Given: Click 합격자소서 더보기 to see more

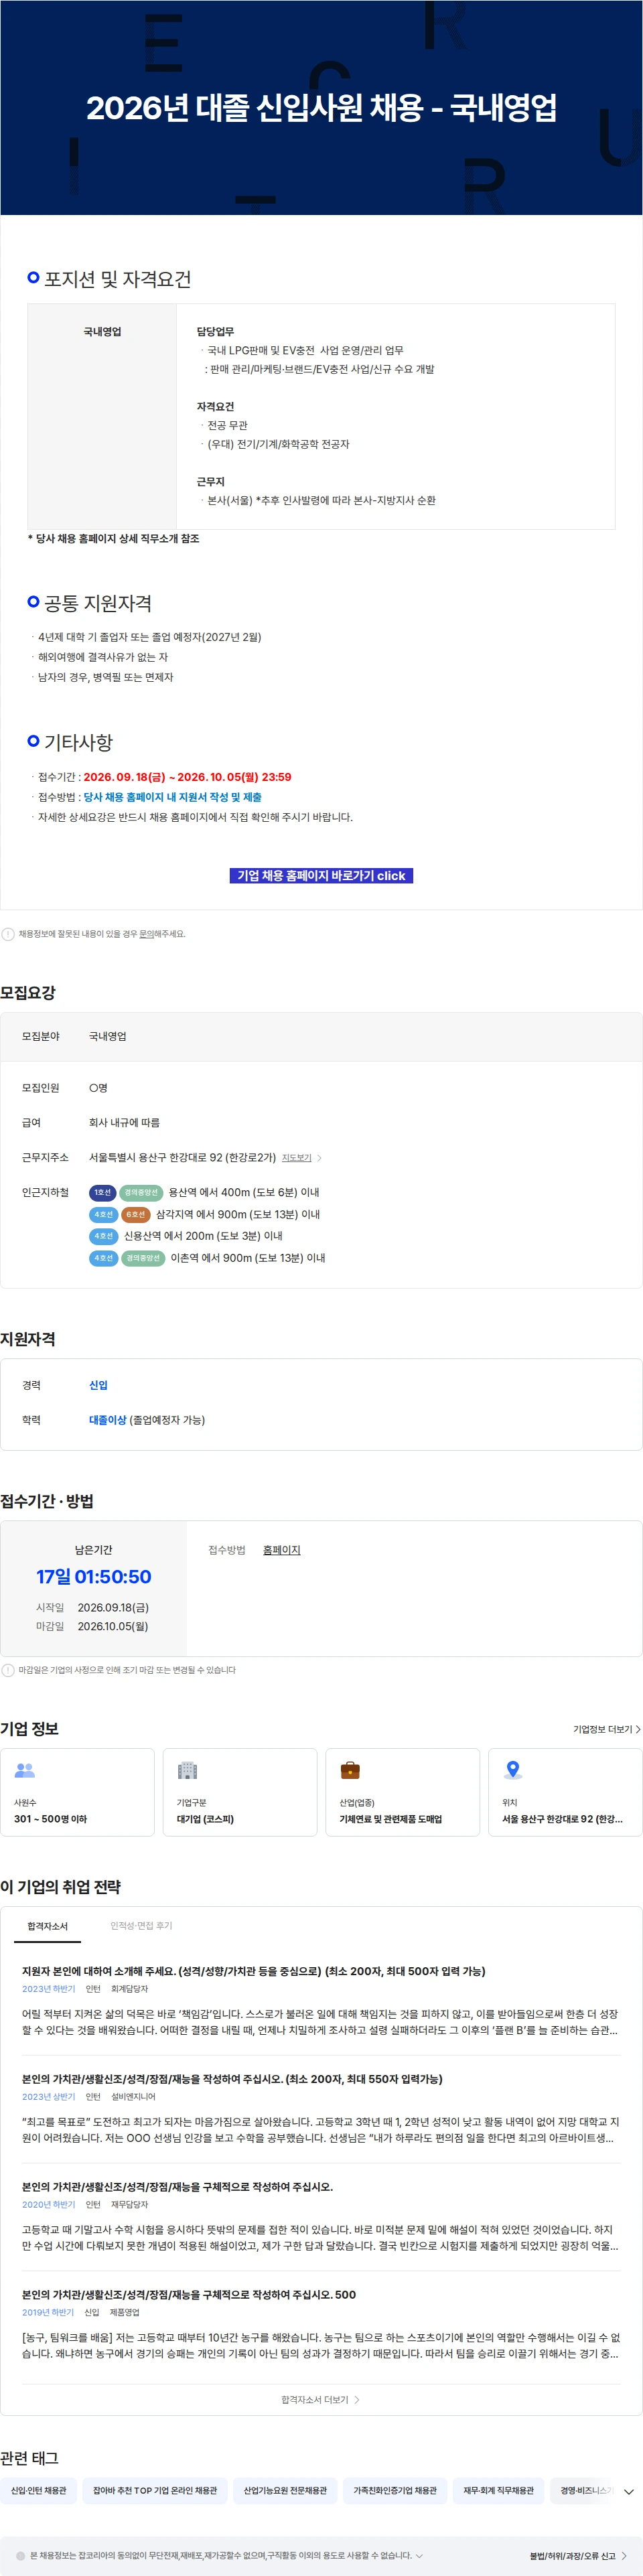Looking at the screenshot, I should 321,2399.
